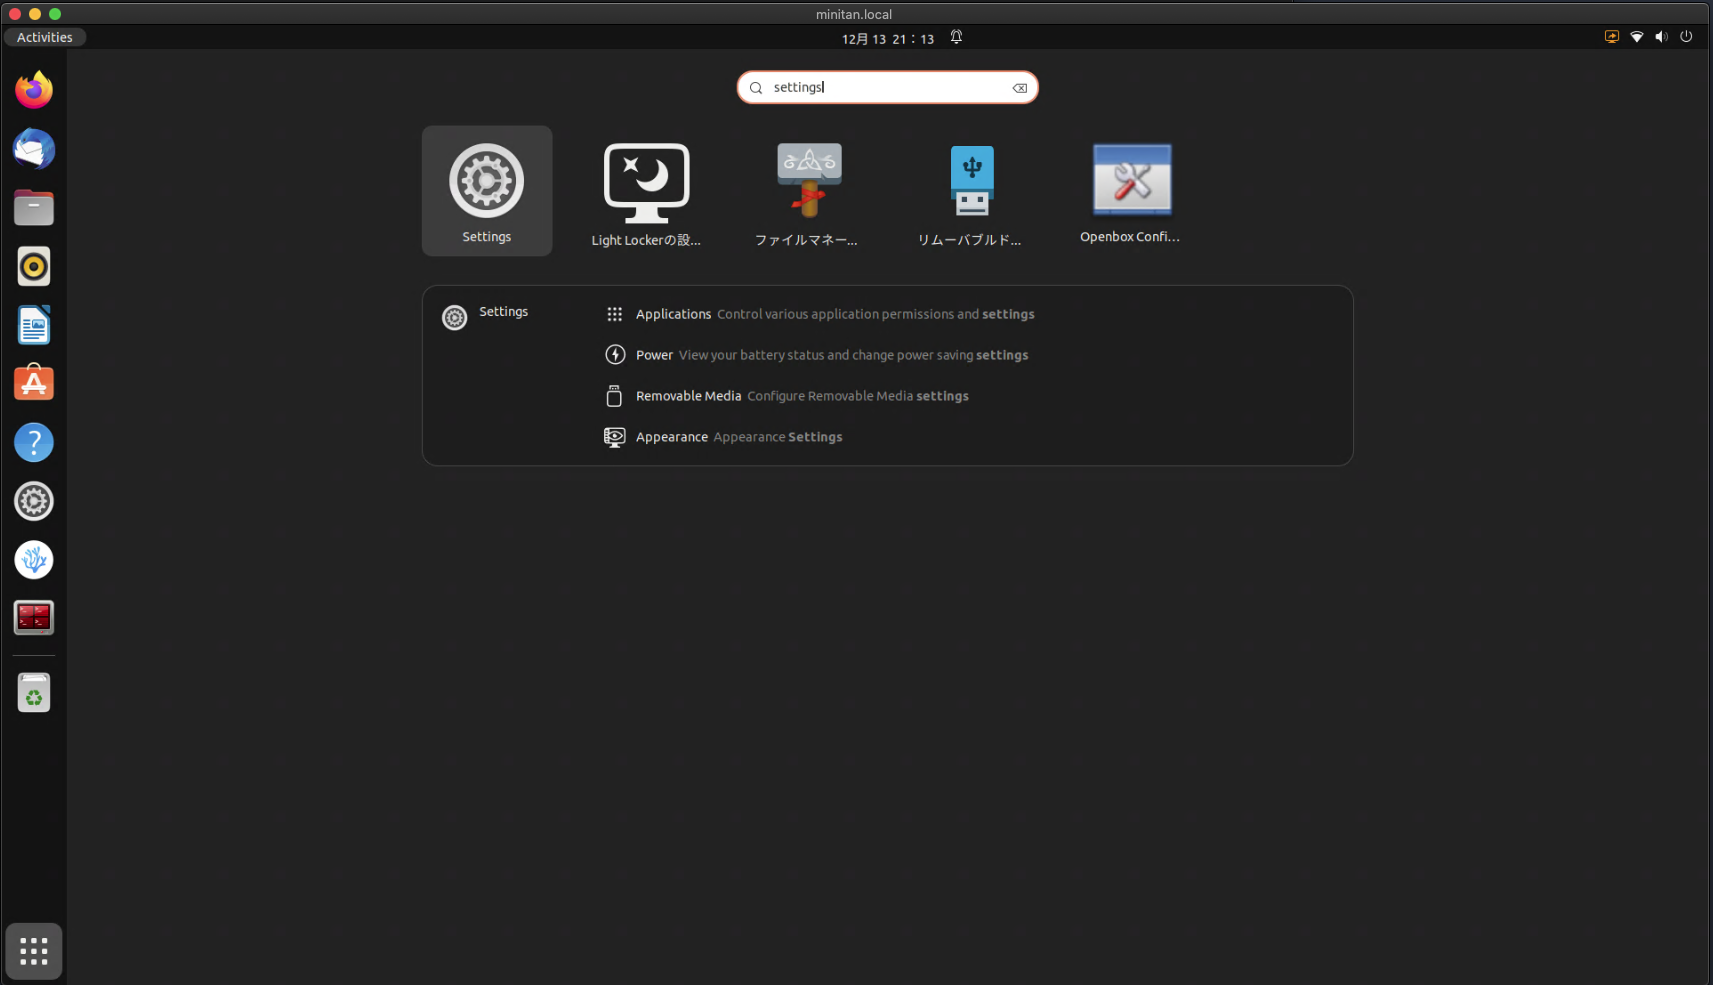The image size is (1713, 985).
Task: Open Thunderbird Mail from the dock
Action: tap(34, 149)
